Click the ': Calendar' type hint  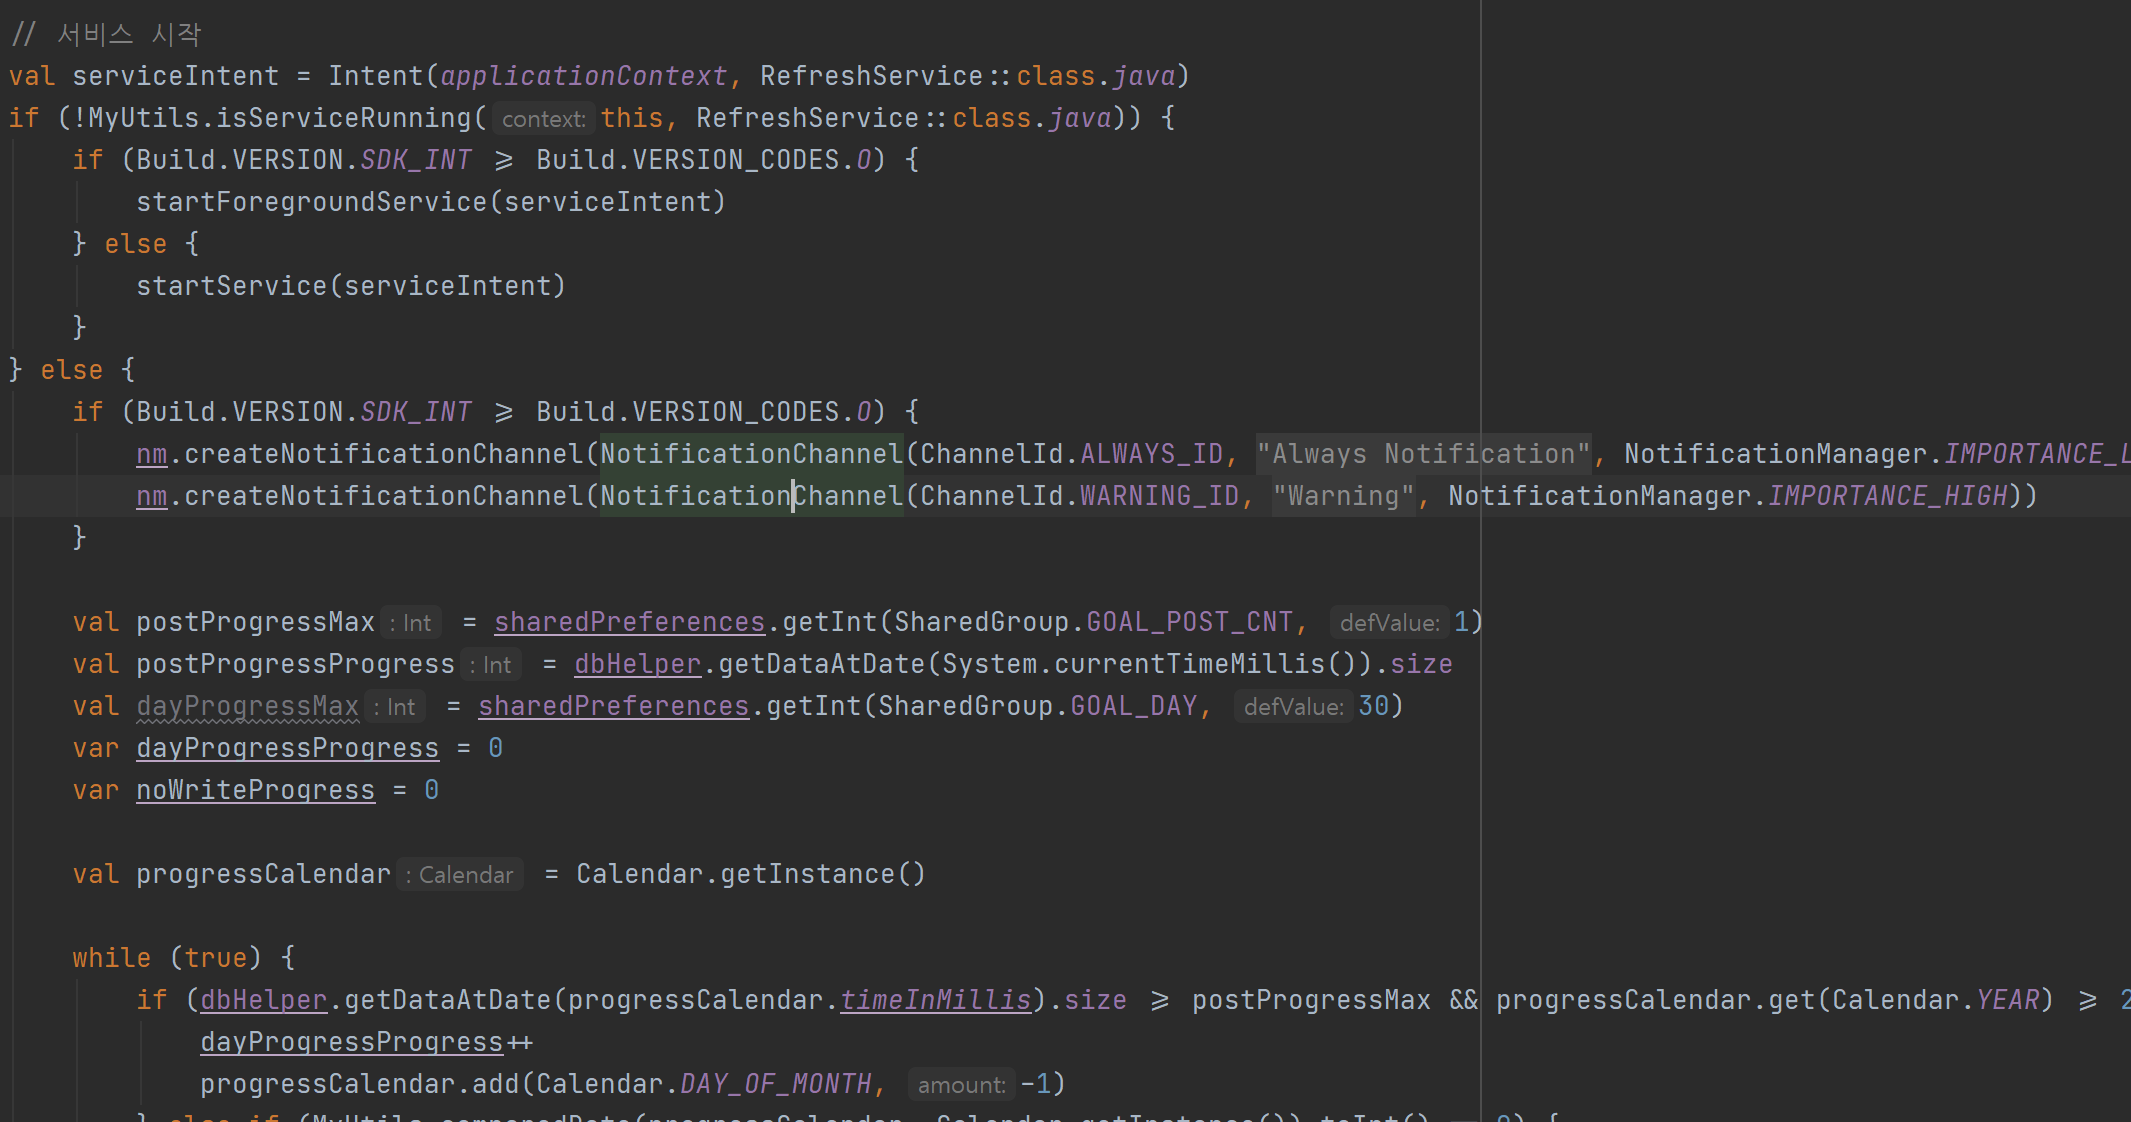click(460, 876)
